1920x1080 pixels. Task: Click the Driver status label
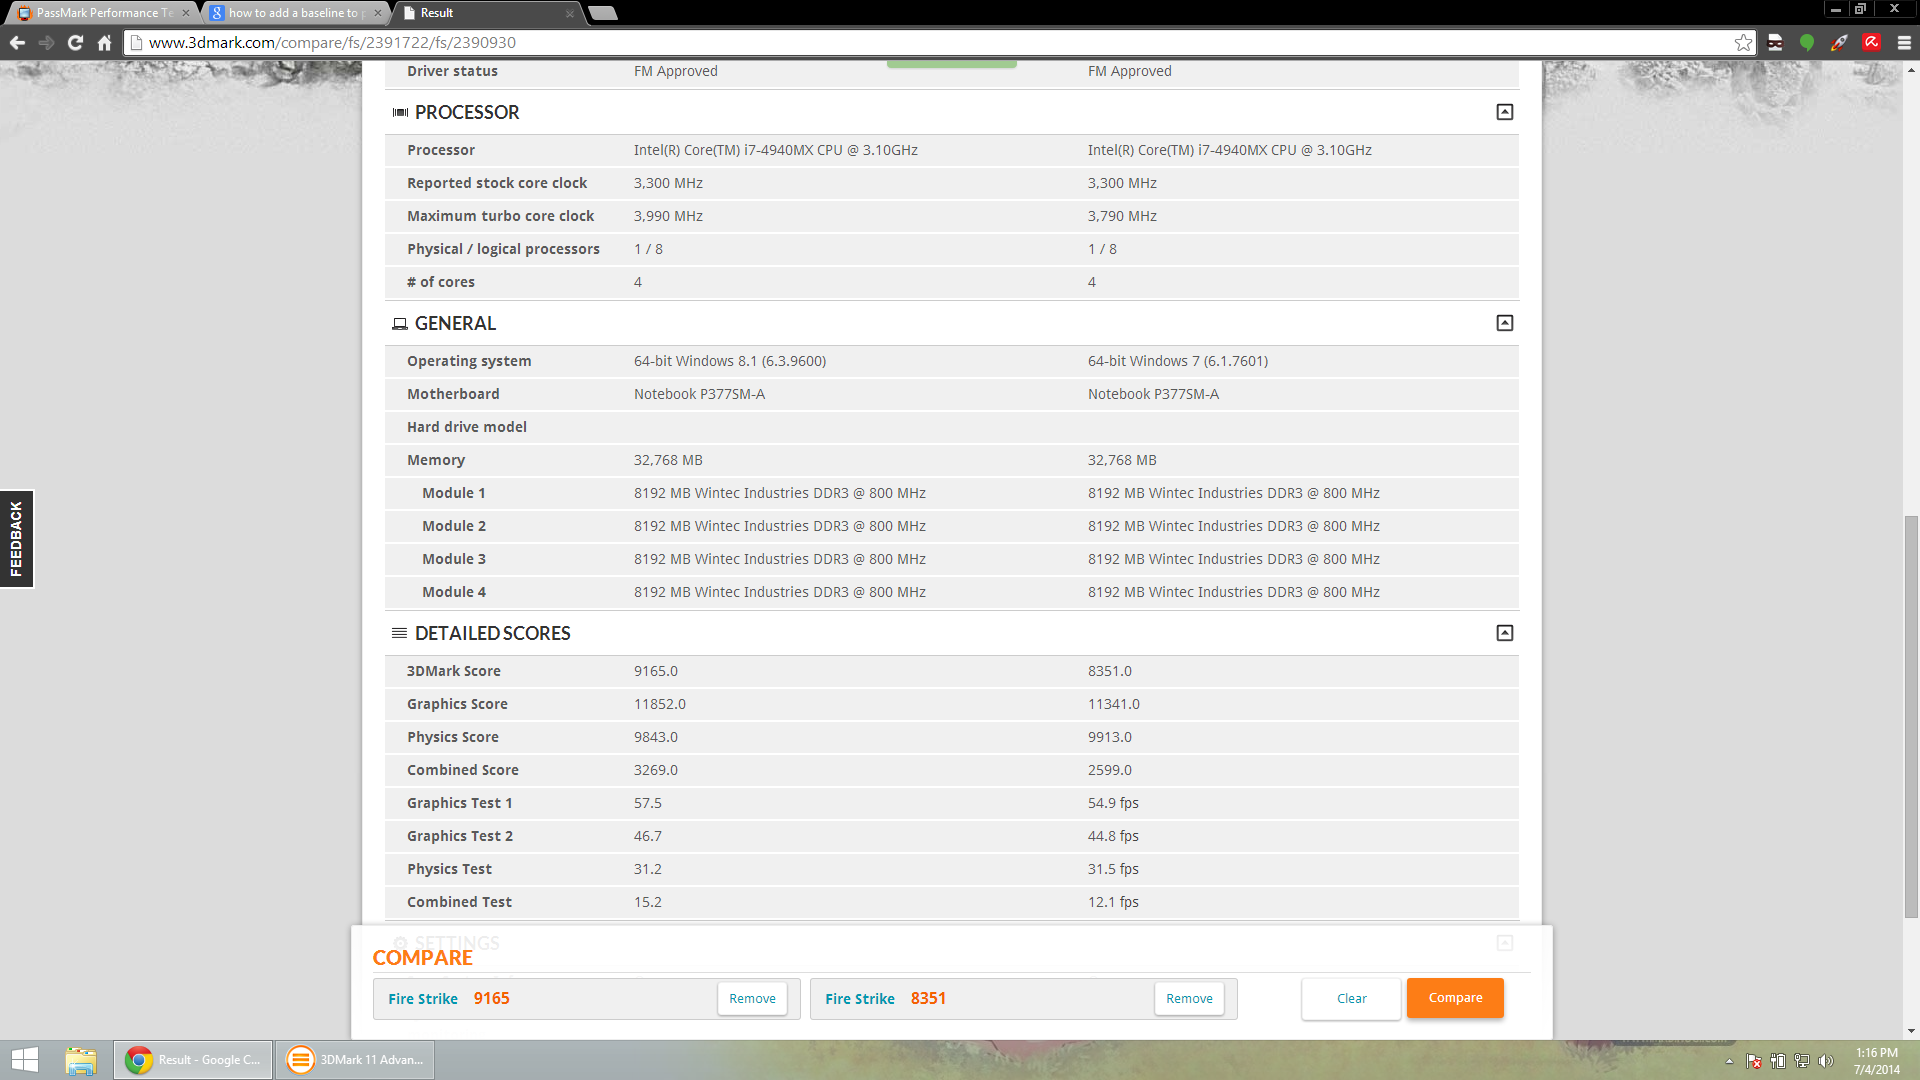[452, 71]
